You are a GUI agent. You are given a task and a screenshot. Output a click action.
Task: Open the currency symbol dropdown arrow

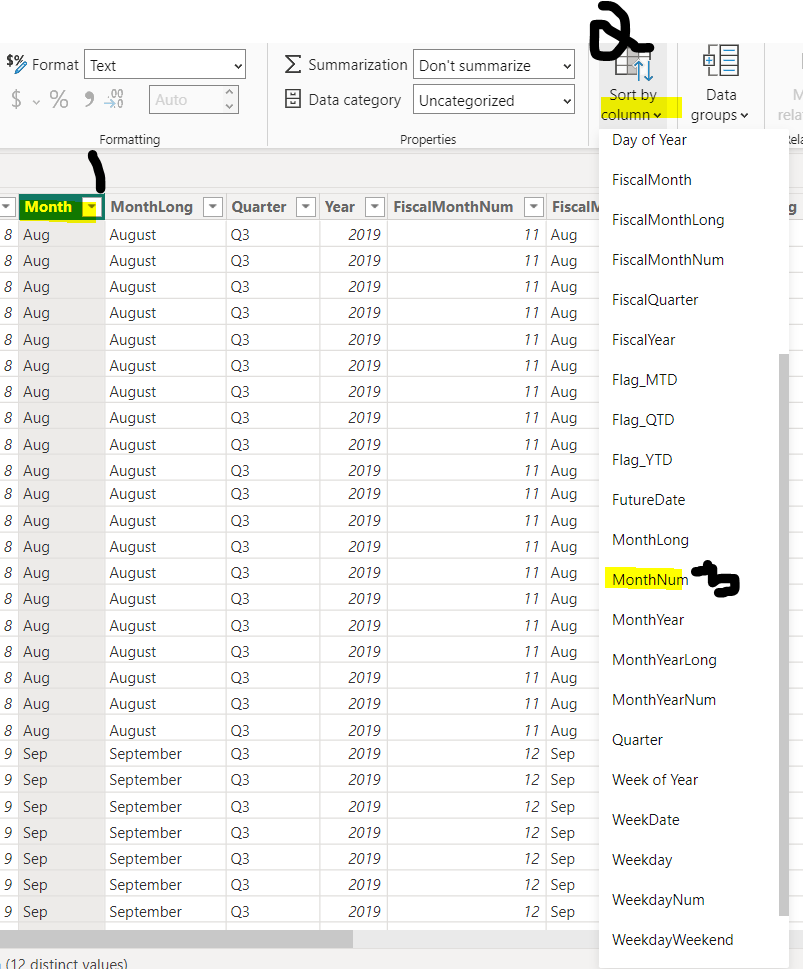[x=36, y=101]
